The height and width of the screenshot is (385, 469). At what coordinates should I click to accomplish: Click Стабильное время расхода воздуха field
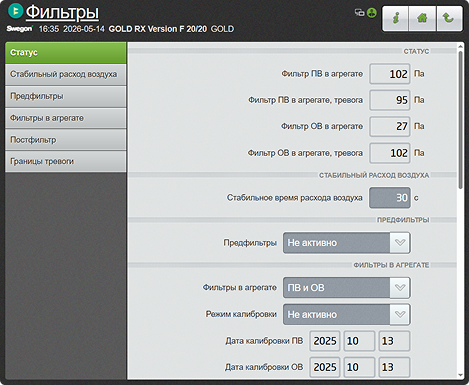point(390,198)
